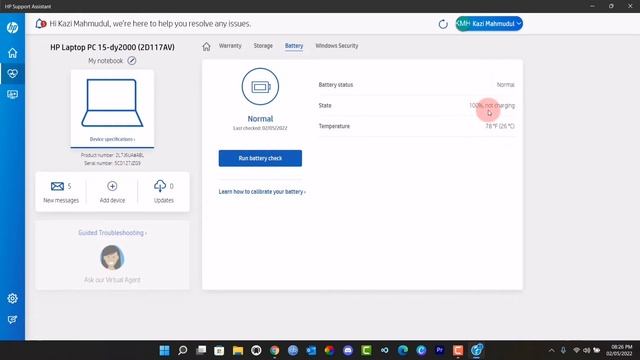This screenshot has height=360, width=640.
Task: Open Settings gear in left sidebar
Action: tap(12, 298)
